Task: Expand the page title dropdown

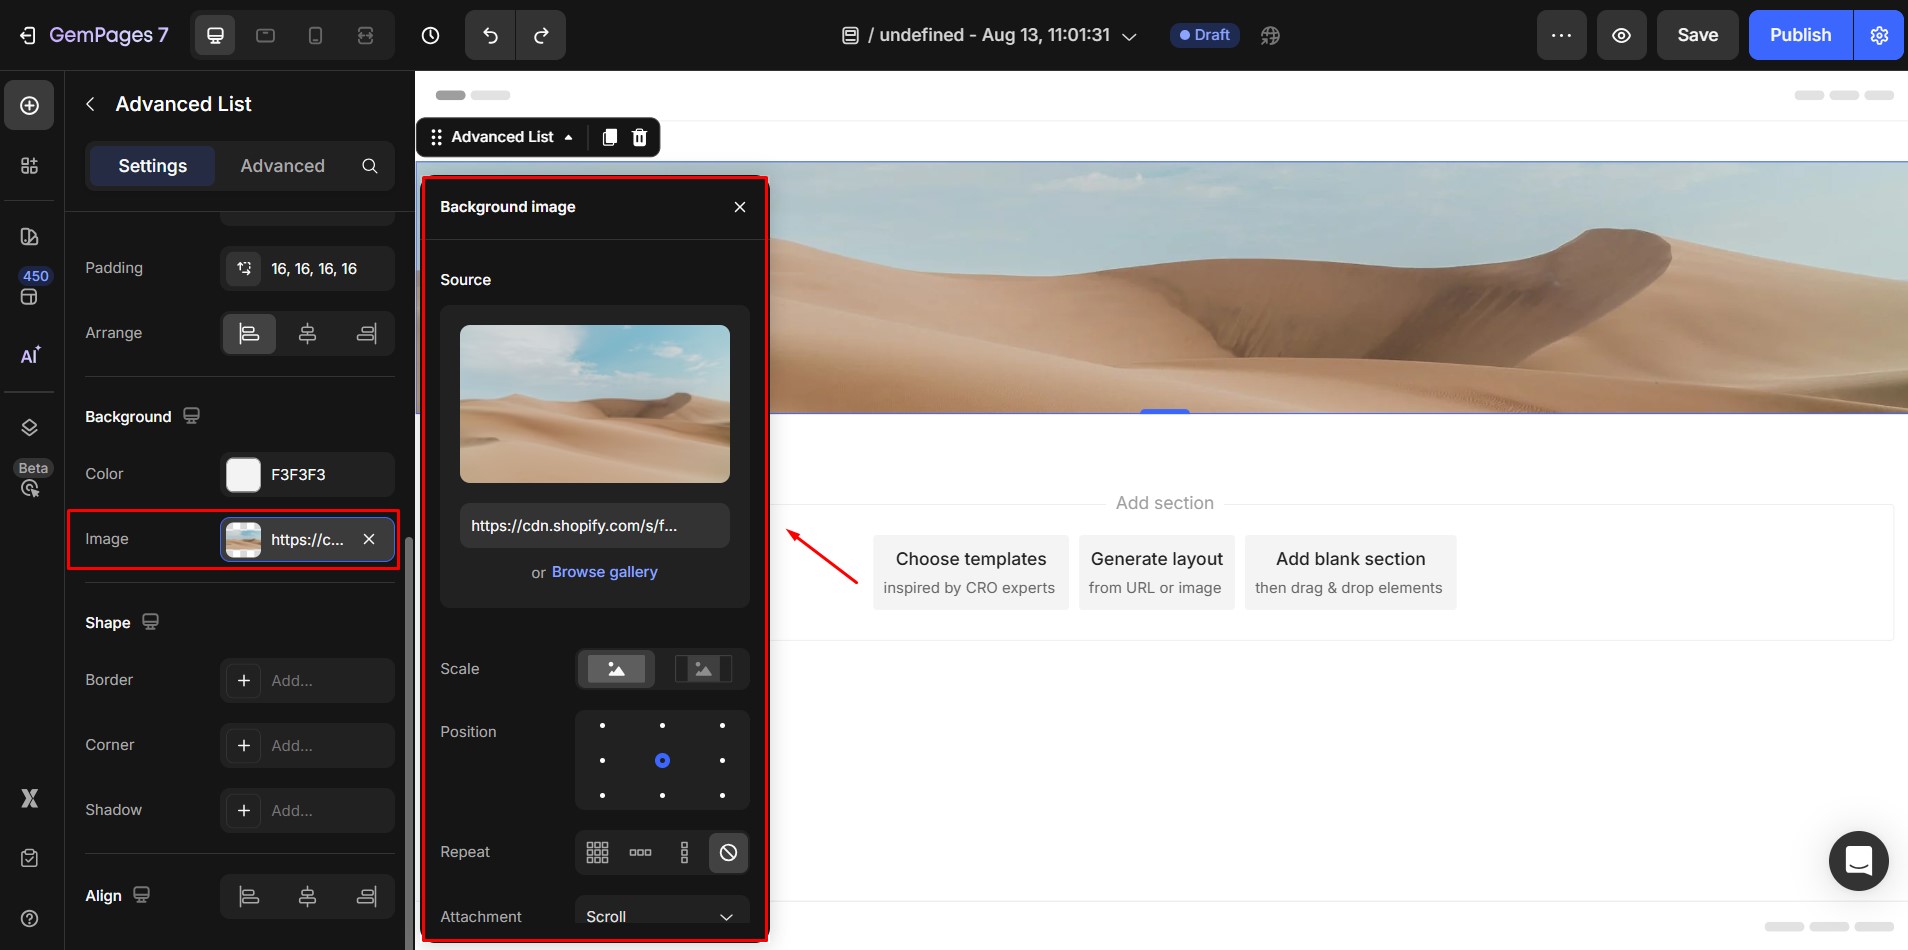Action: pos(1130,36)
